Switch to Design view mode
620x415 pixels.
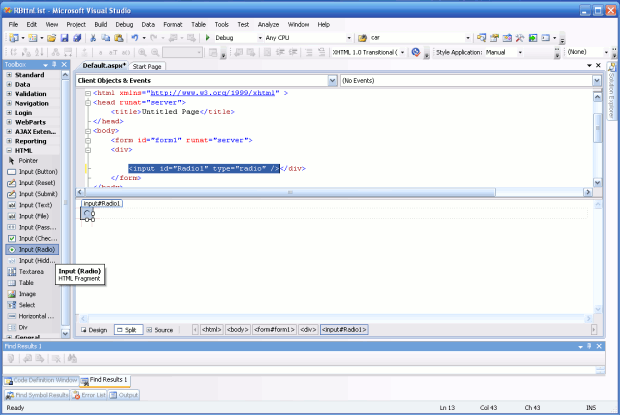94,329
